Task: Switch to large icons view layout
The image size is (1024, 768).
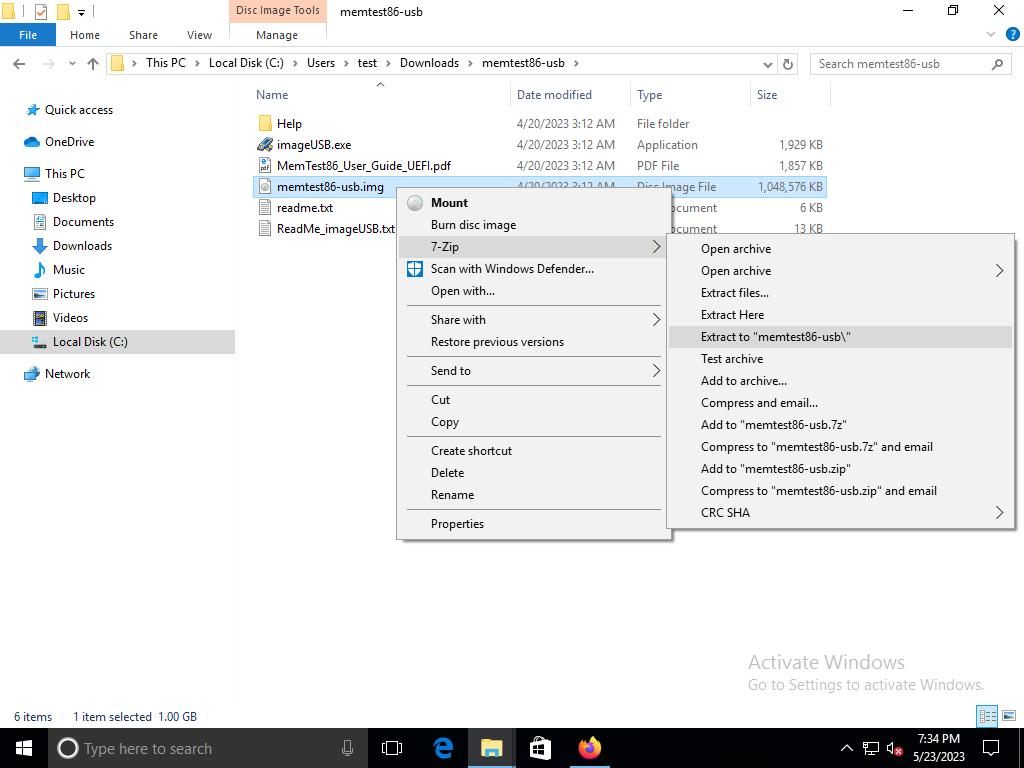Action: pyautogui.click(x=1009, y=716)
